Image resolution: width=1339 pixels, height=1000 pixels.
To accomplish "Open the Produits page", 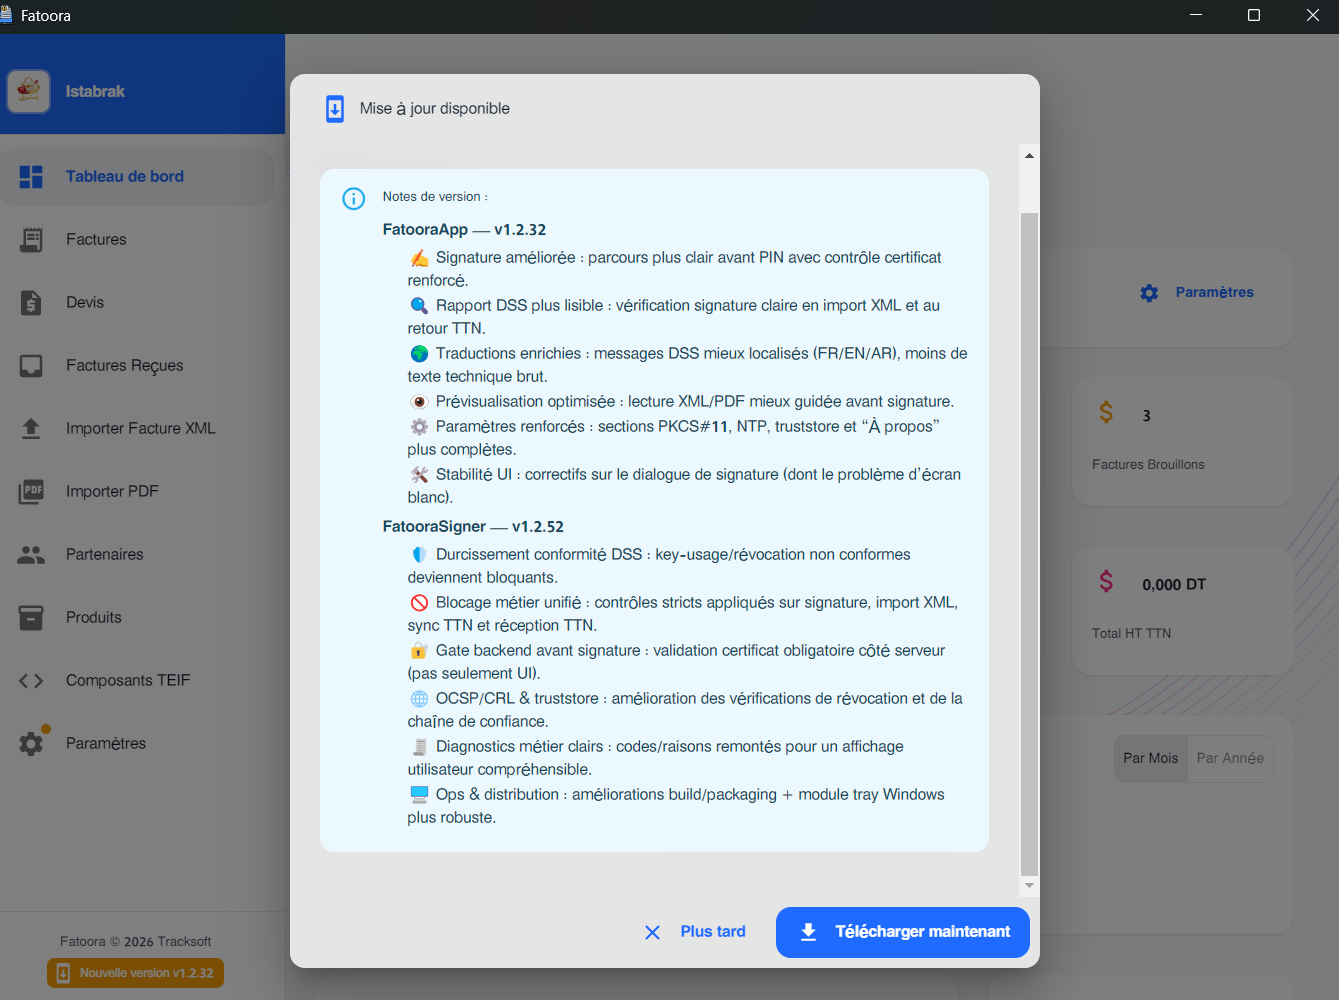I will click(x=138, y=618).
